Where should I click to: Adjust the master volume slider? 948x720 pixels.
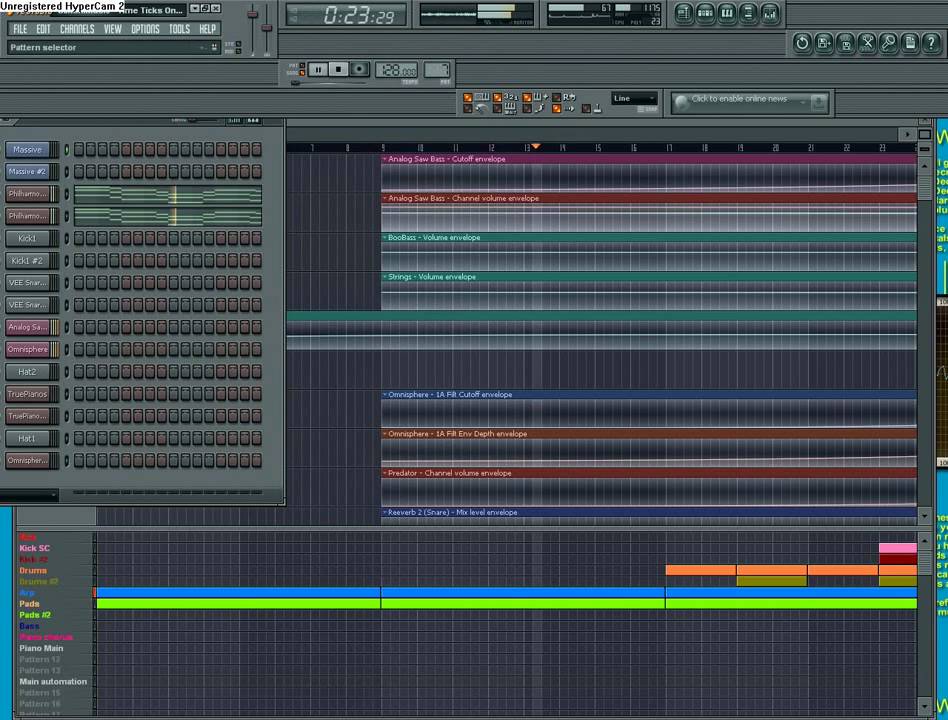[253, 16]
